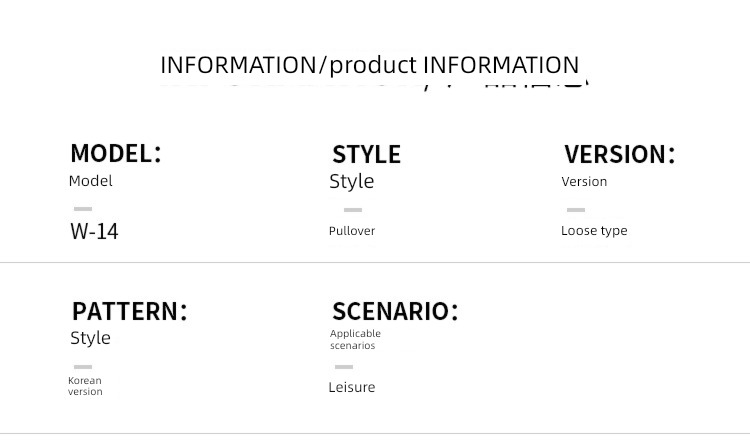This screenshot has width=750, height=441.
Task: Click the Loose type value
Action: click(594, 231)
